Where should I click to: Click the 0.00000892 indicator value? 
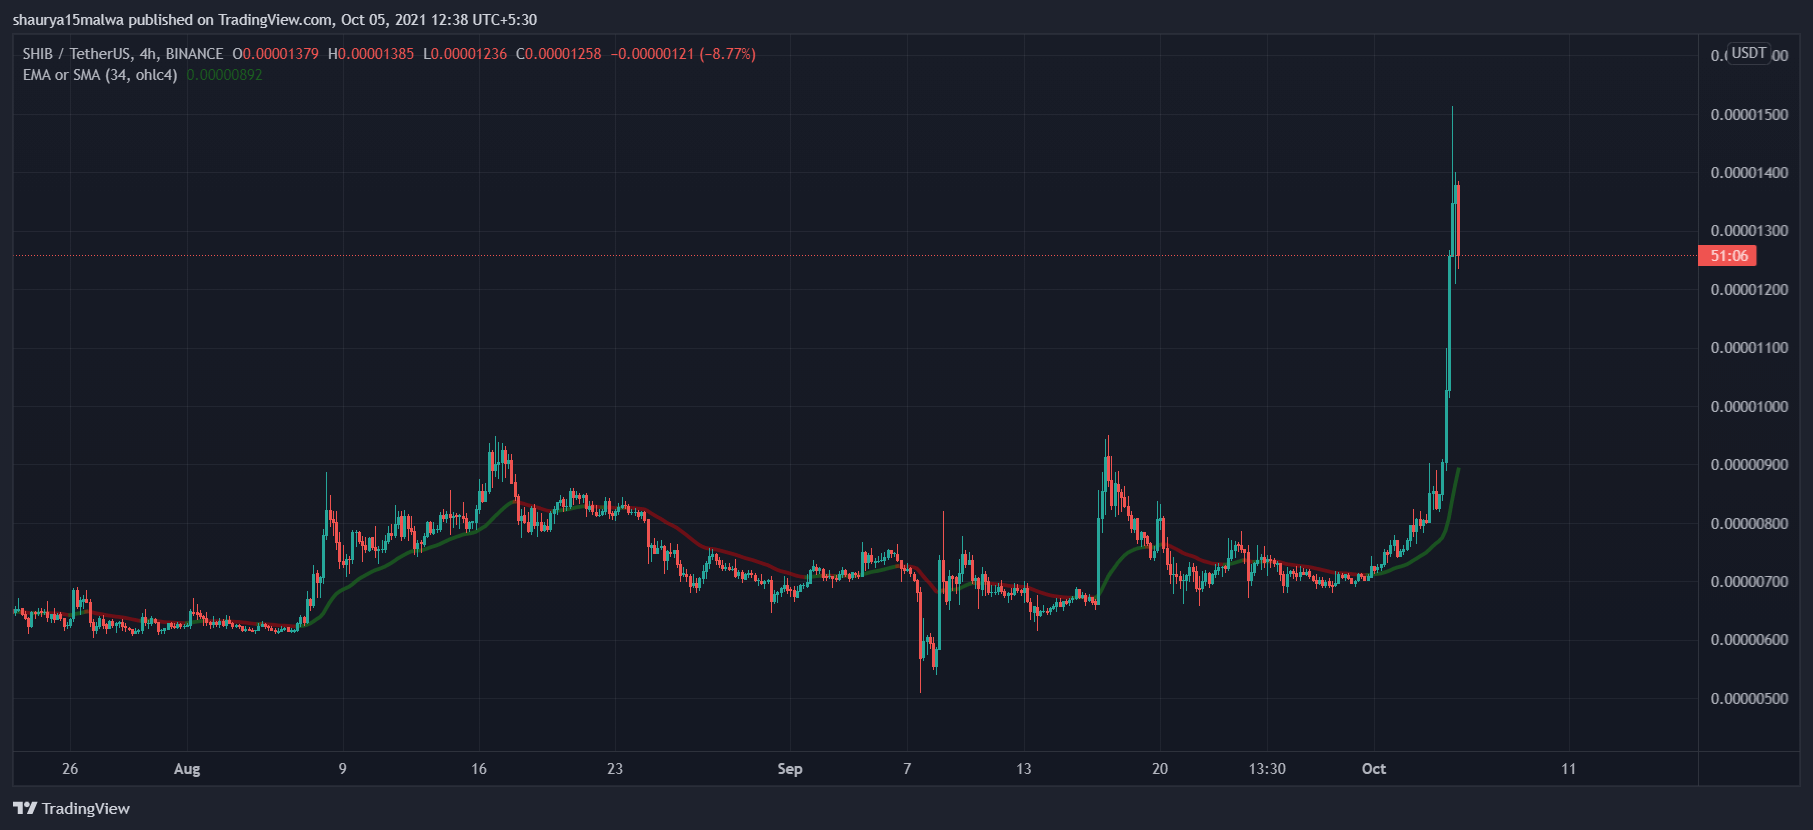[224, 75]
